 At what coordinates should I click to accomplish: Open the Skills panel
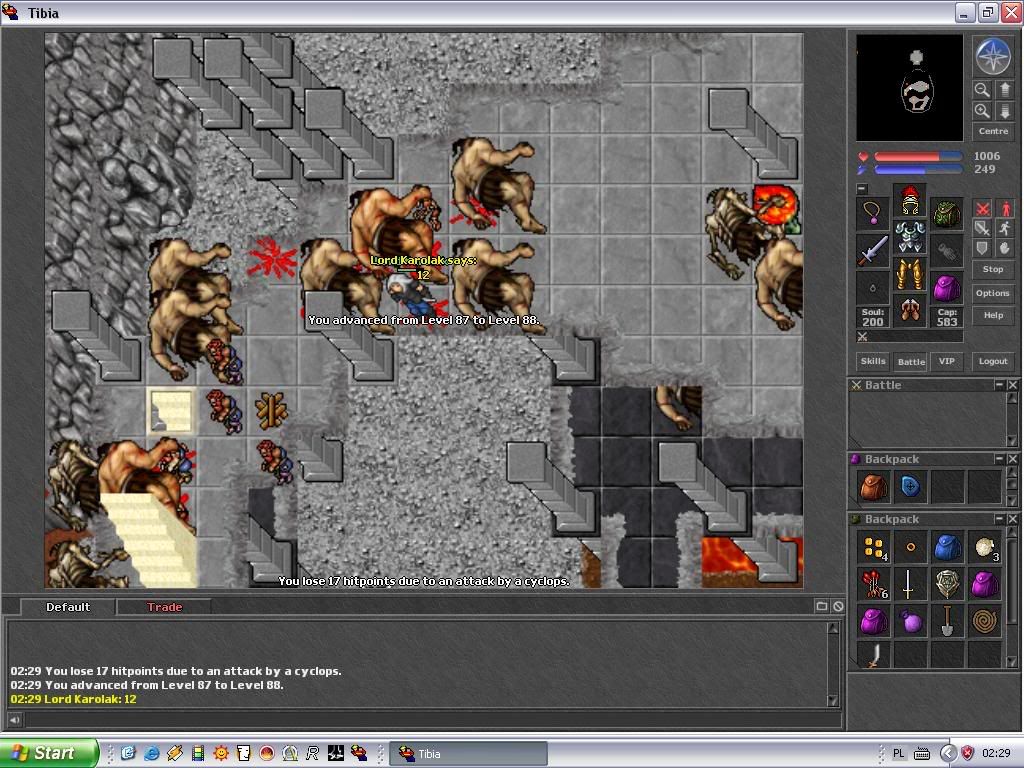[873, 361]
